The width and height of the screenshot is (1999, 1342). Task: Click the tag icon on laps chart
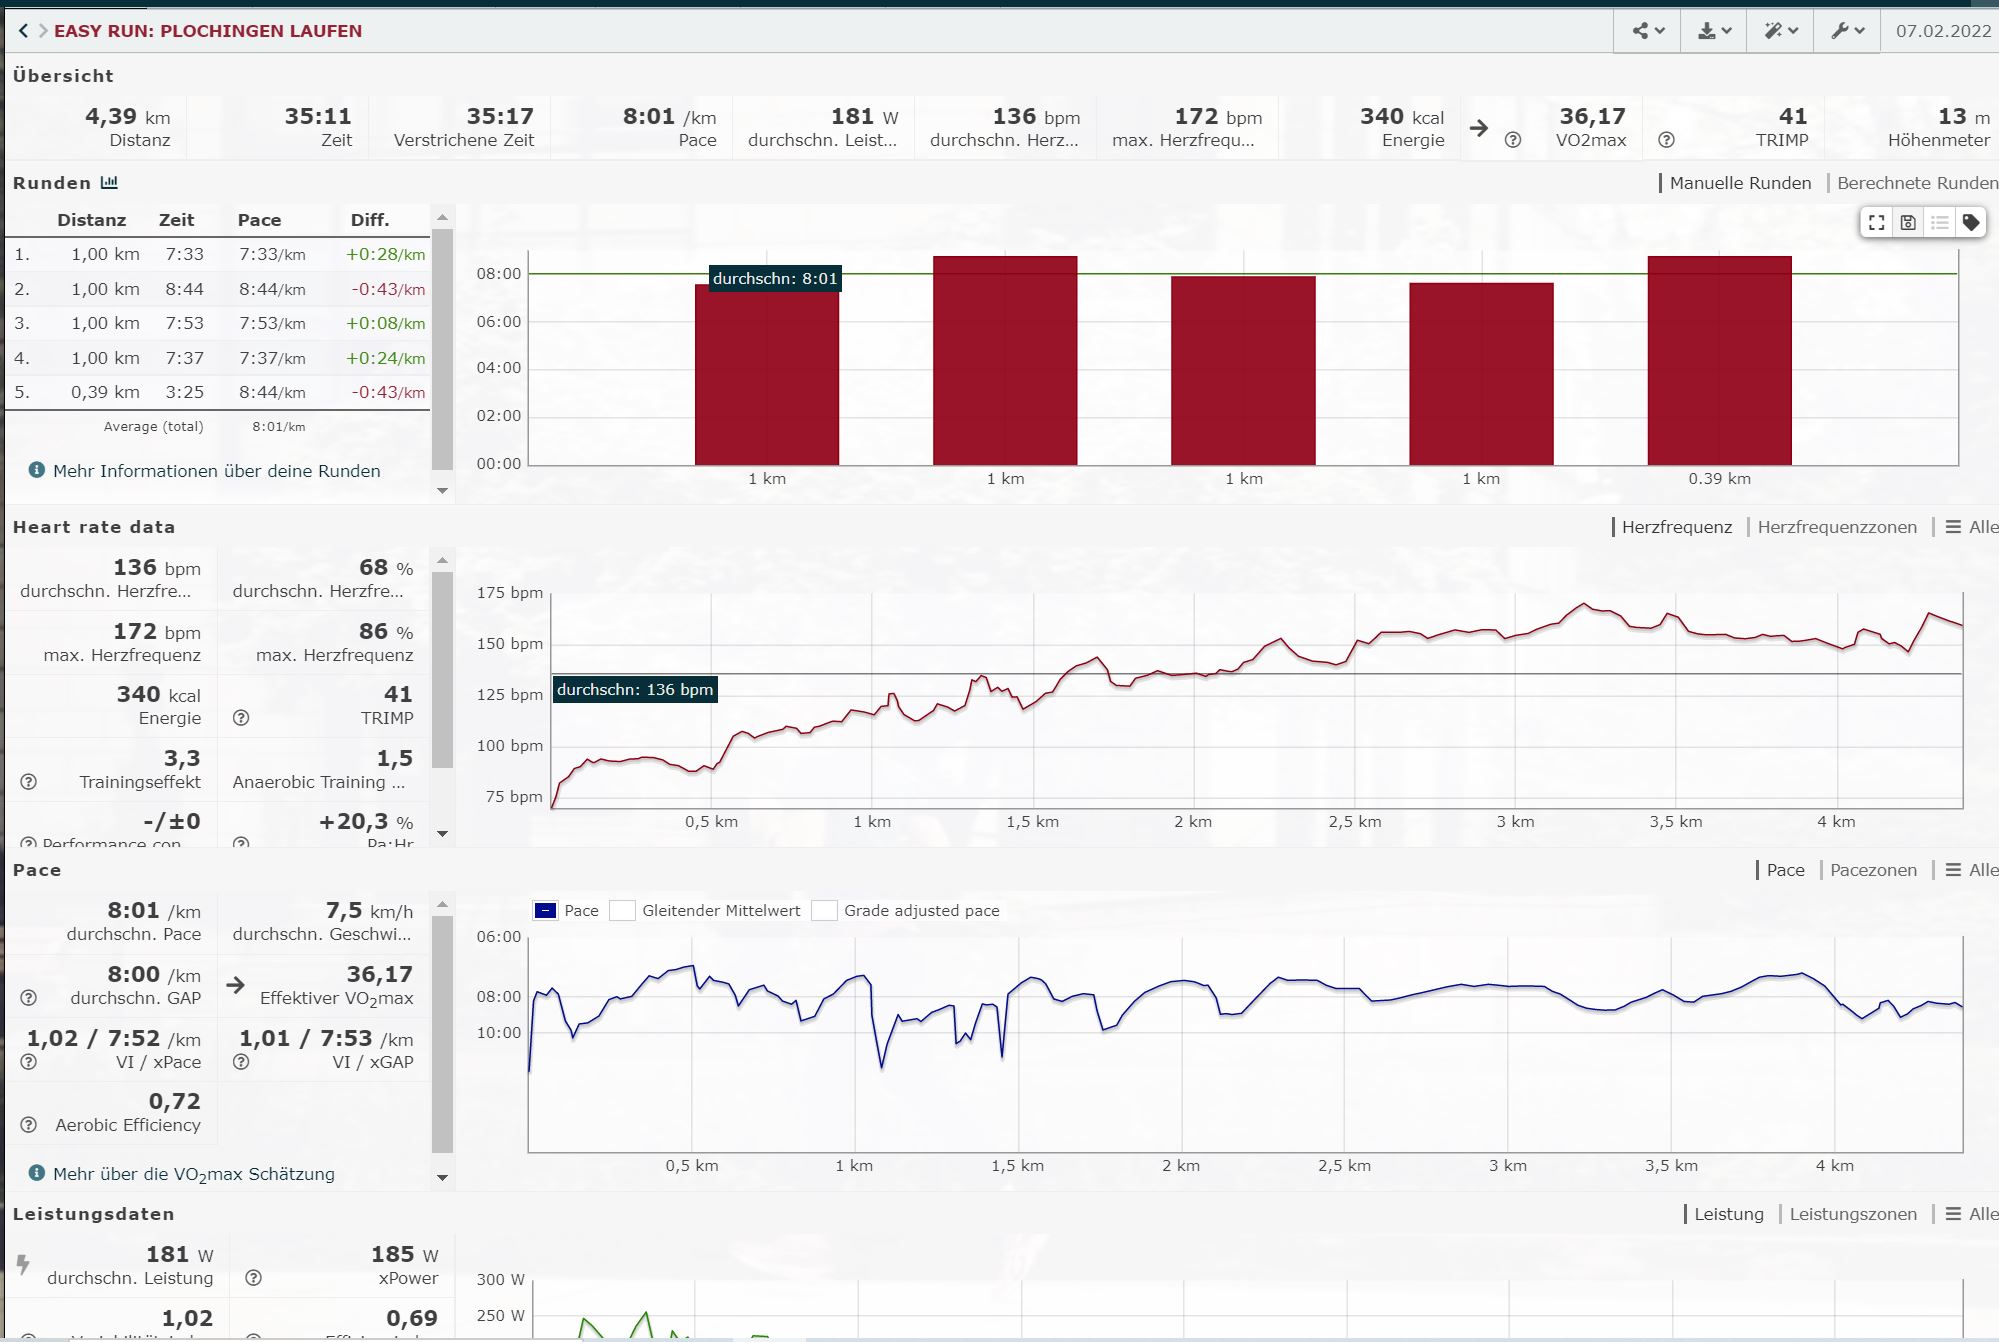(1970, 223)
